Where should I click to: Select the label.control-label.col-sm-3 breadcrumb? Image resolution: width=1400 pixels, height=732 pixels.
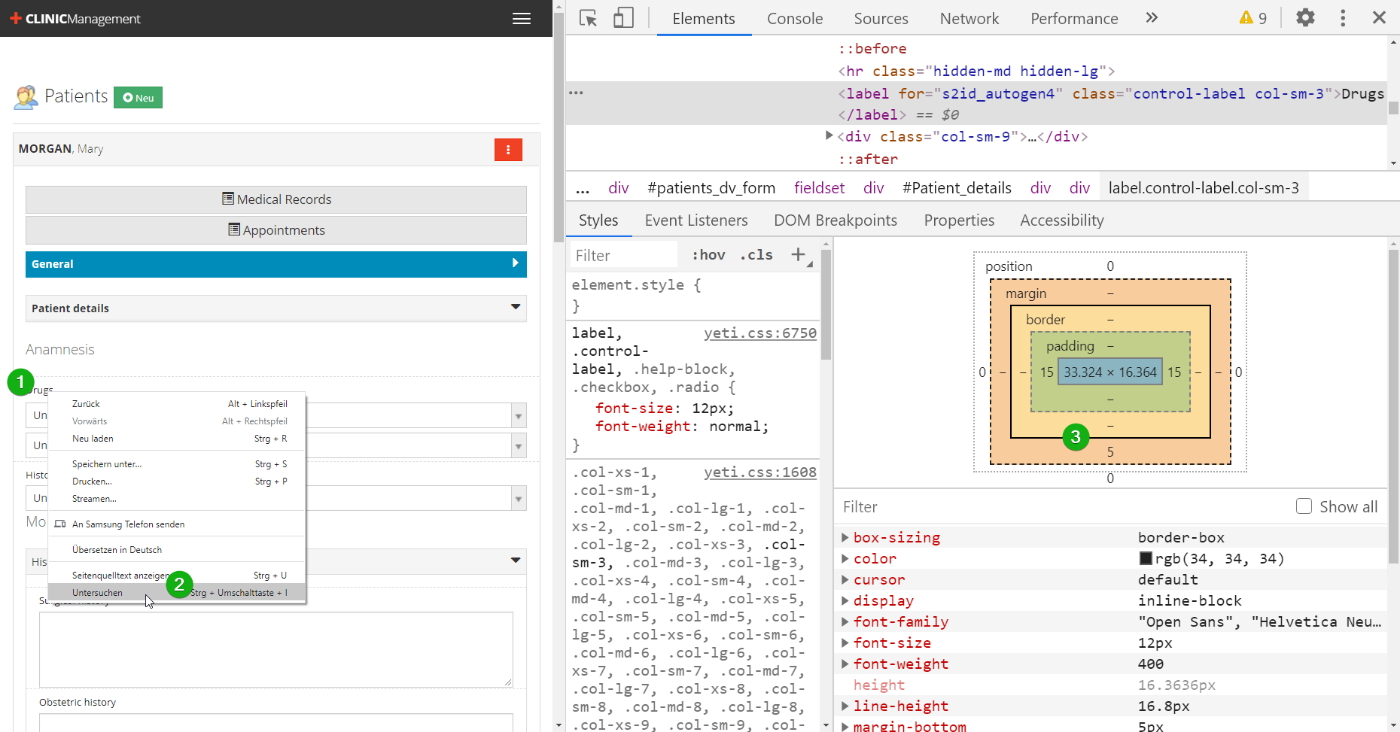point(1203,188)
